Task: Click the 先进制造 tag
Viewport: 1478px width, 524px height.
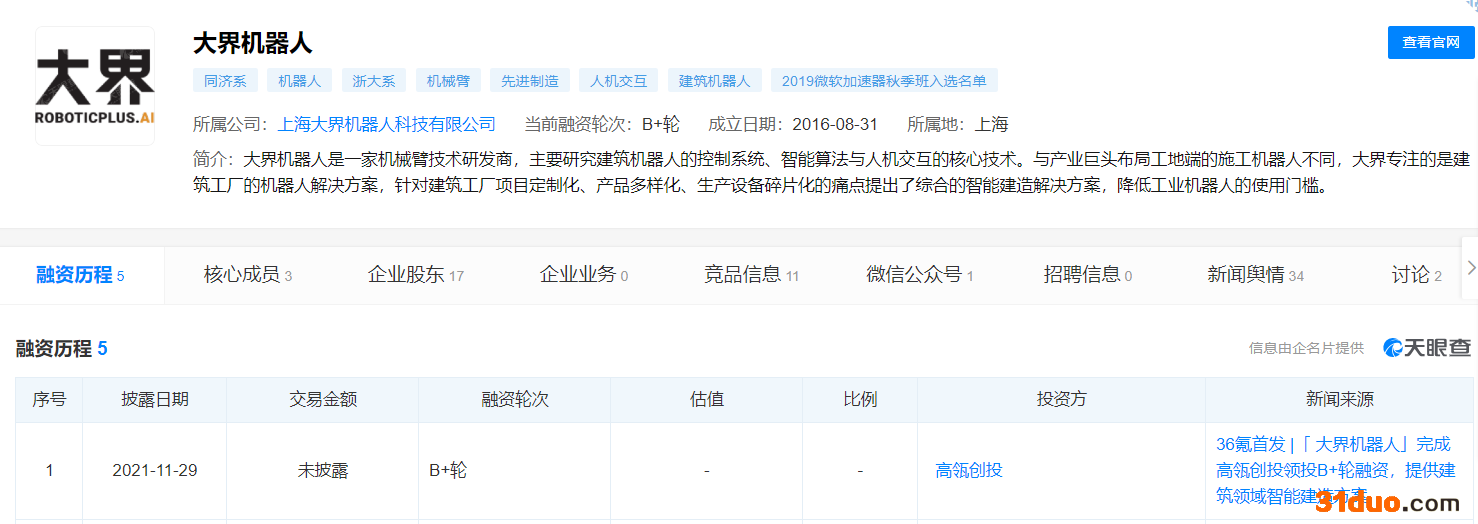Action: pos(530,81)
